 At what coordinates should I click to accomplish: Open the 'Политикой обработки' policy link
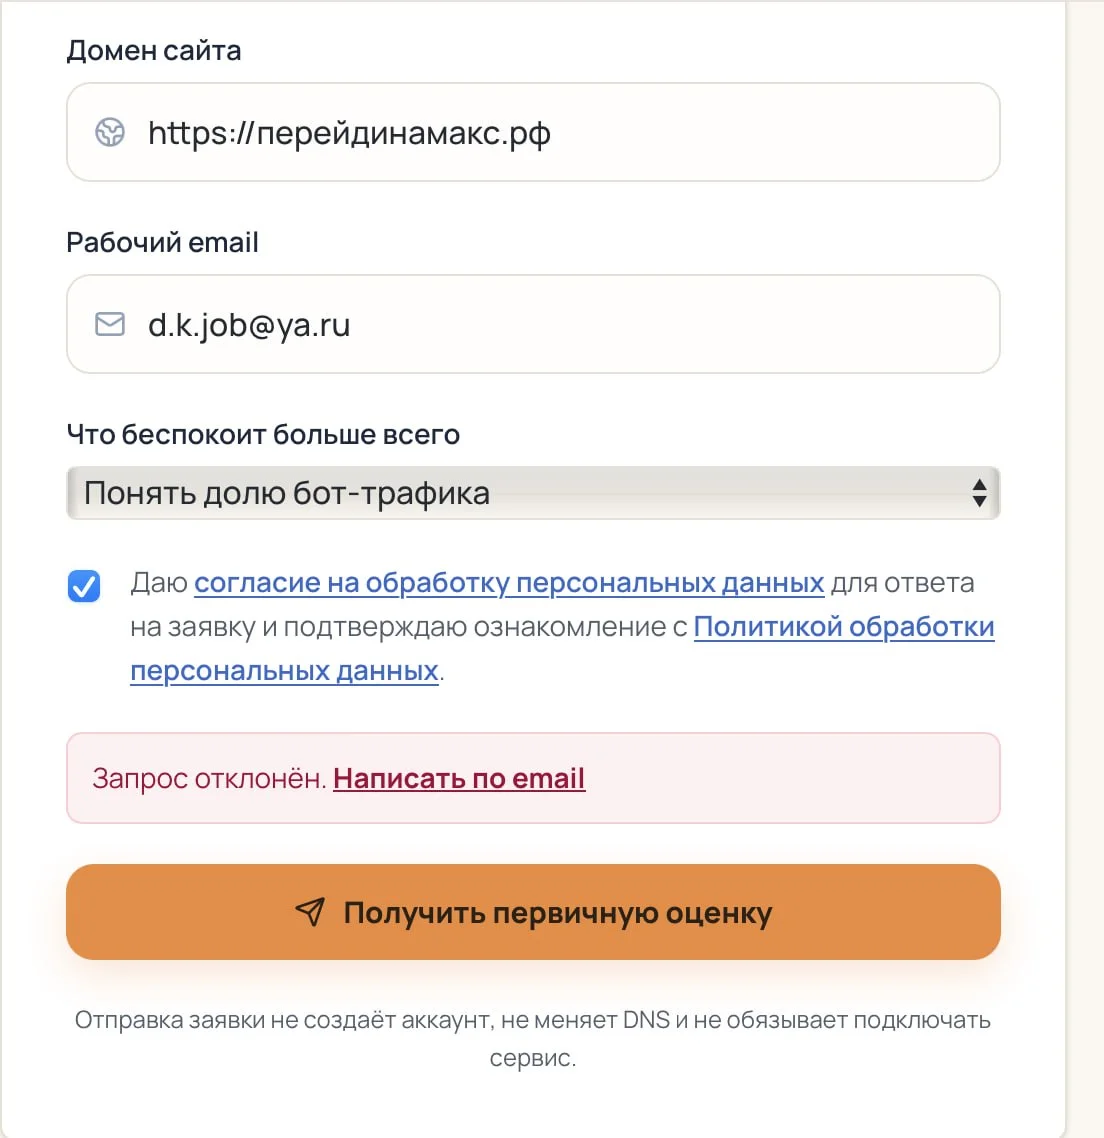844,627
